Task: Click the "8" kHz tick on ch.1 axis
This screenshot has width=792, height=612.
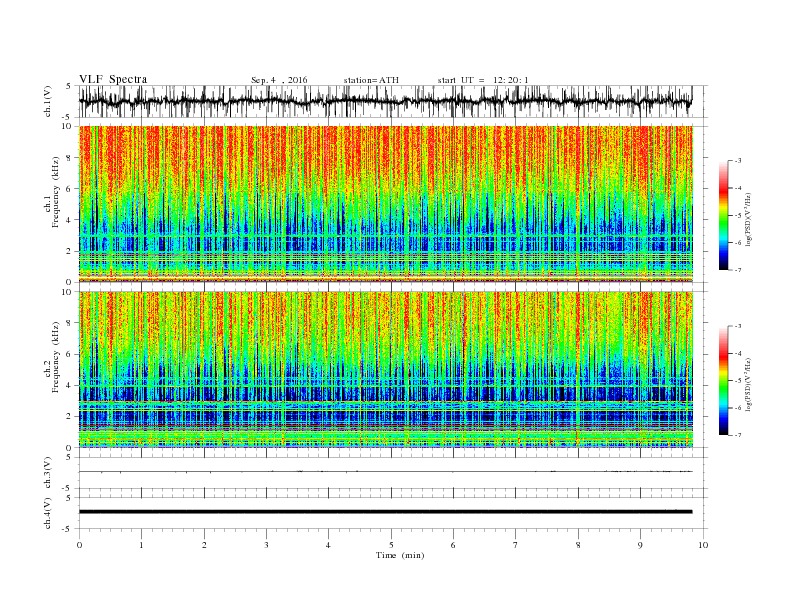Action: [70, 158]
